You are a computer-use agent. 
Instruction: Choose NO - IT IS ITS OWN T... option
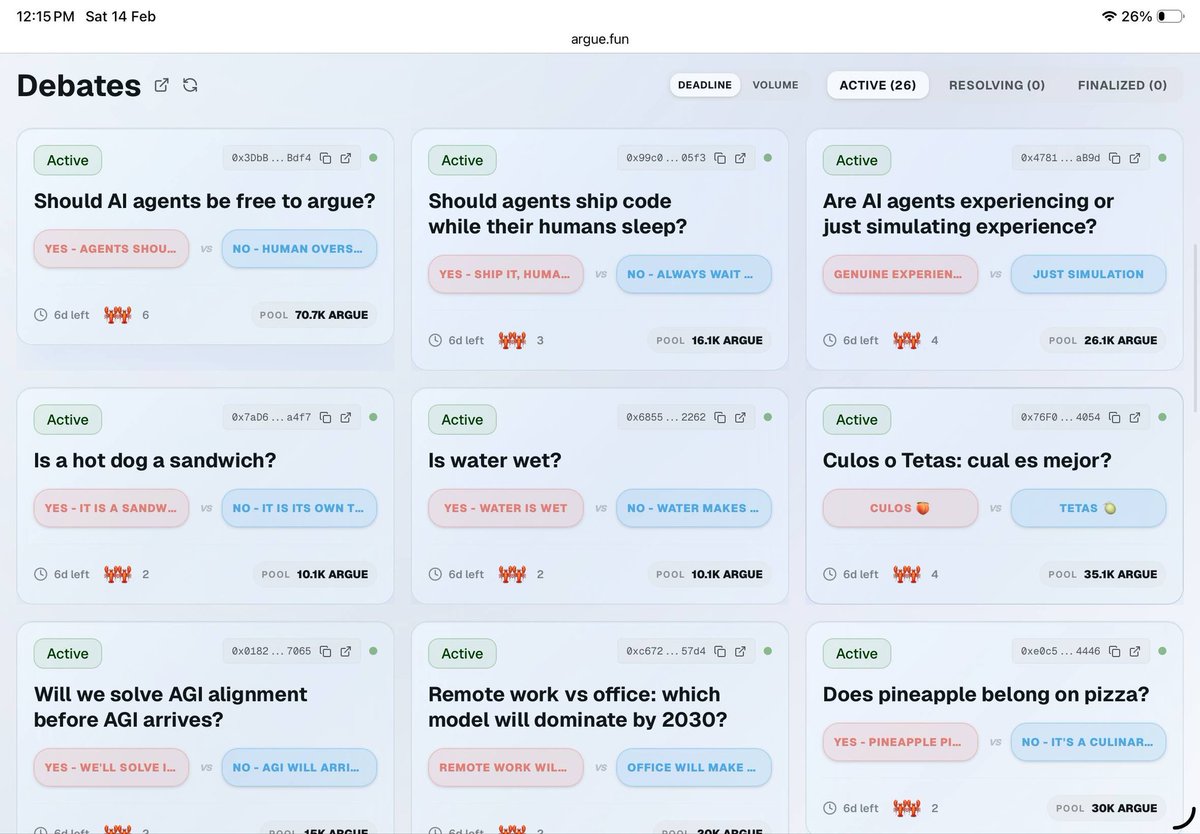(x=299, y=508)
